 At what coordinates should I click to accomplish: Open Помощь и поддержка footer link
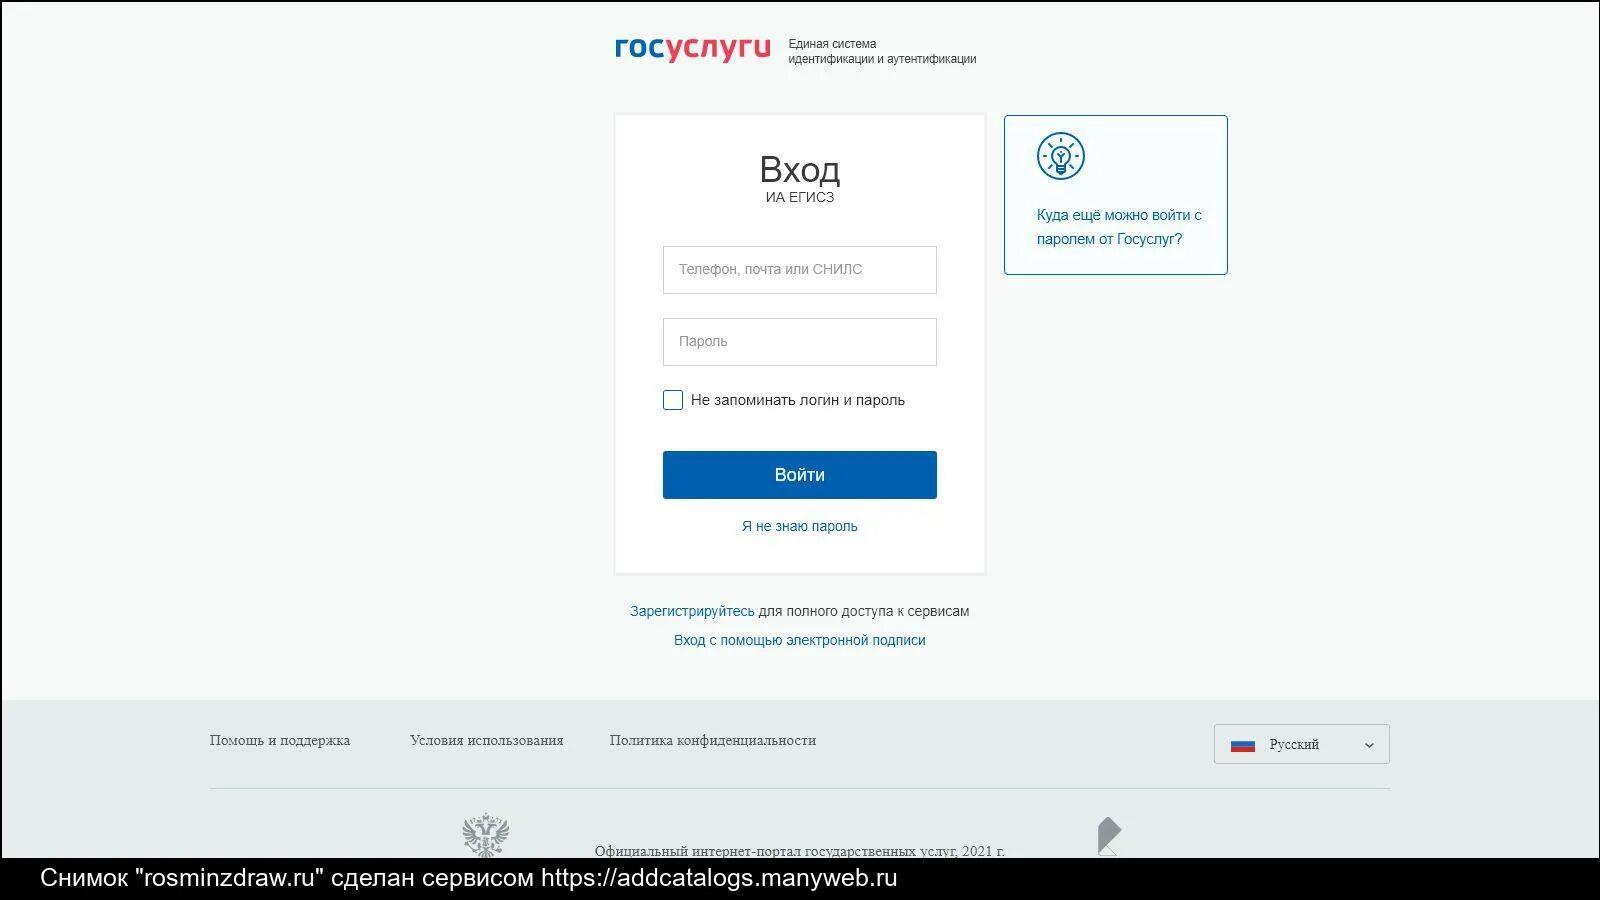click(x=280, y=741)
